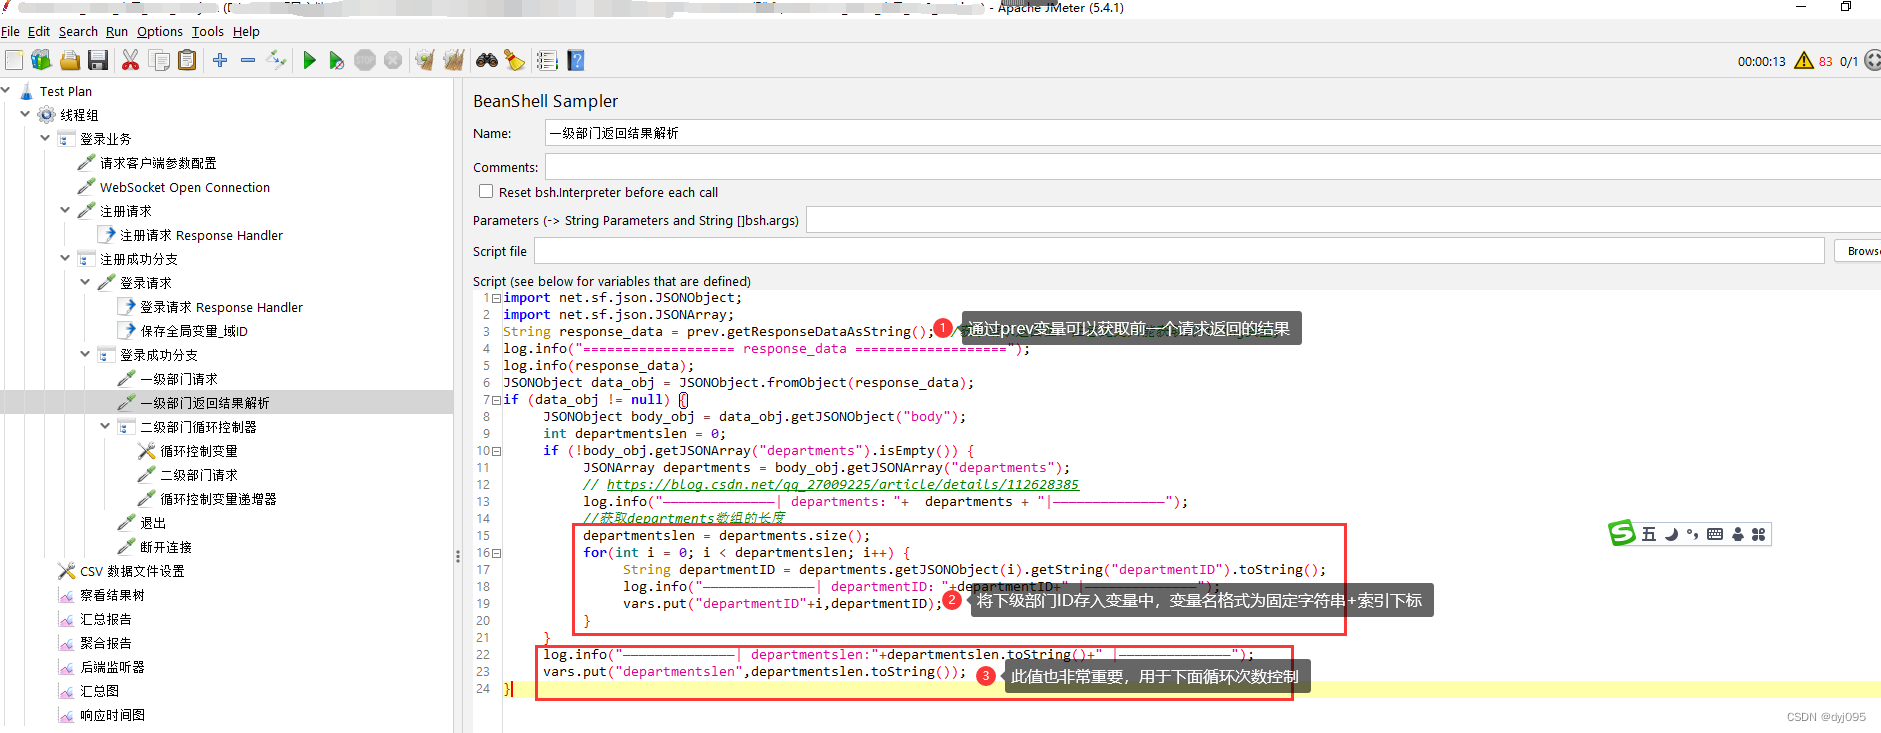Select the CSV 数据文件设置 tree item
Viewport: 1881px width, 733px height.
(x=132, y=571)
